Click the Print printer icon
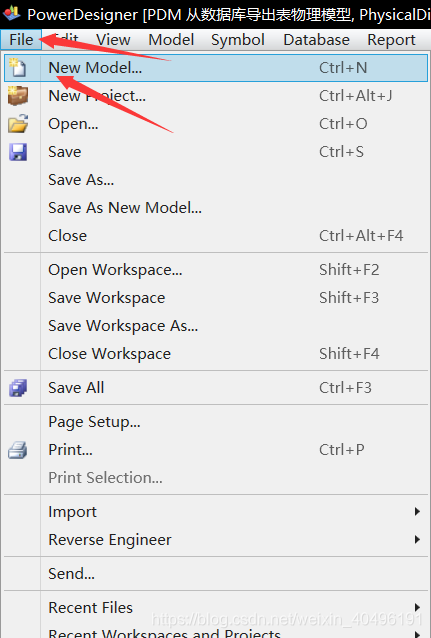Viewport: 431px width, 638px height. tap(18, 450)
